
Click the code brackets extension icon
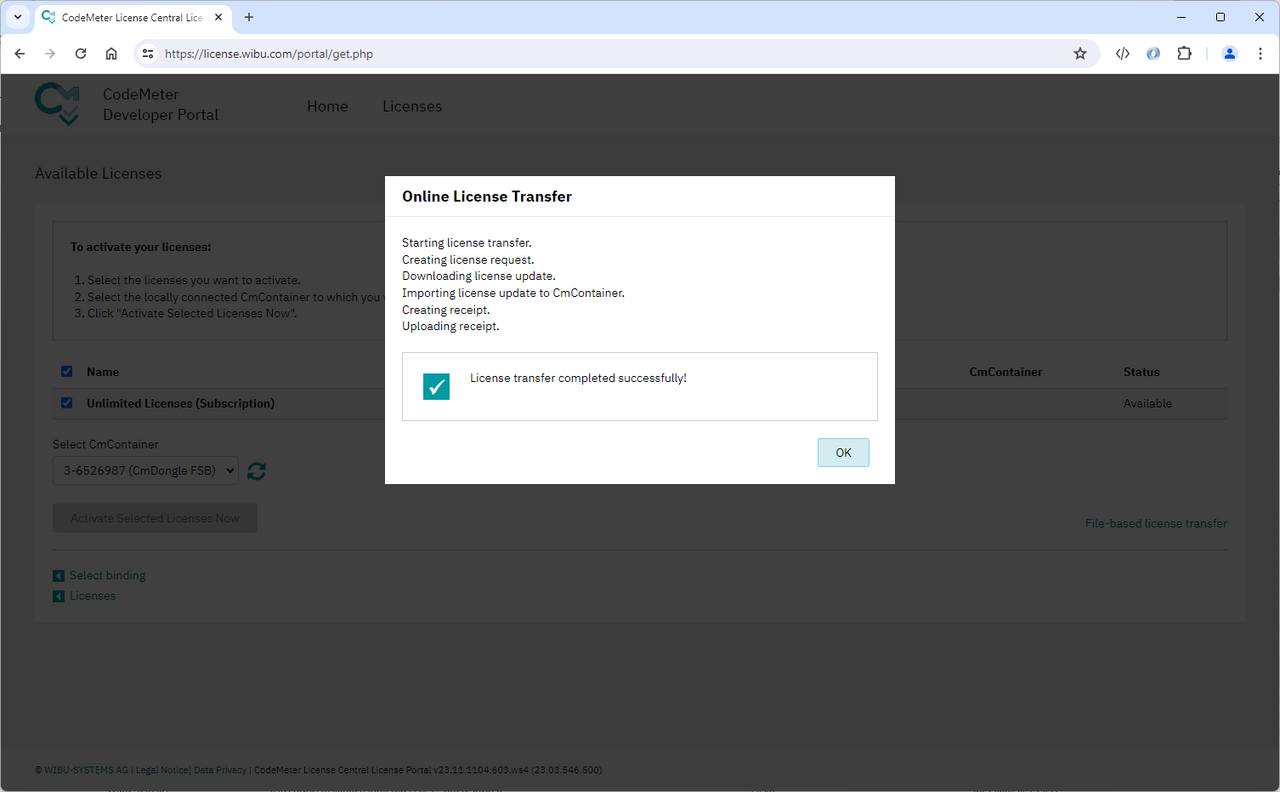(1123, 54)
